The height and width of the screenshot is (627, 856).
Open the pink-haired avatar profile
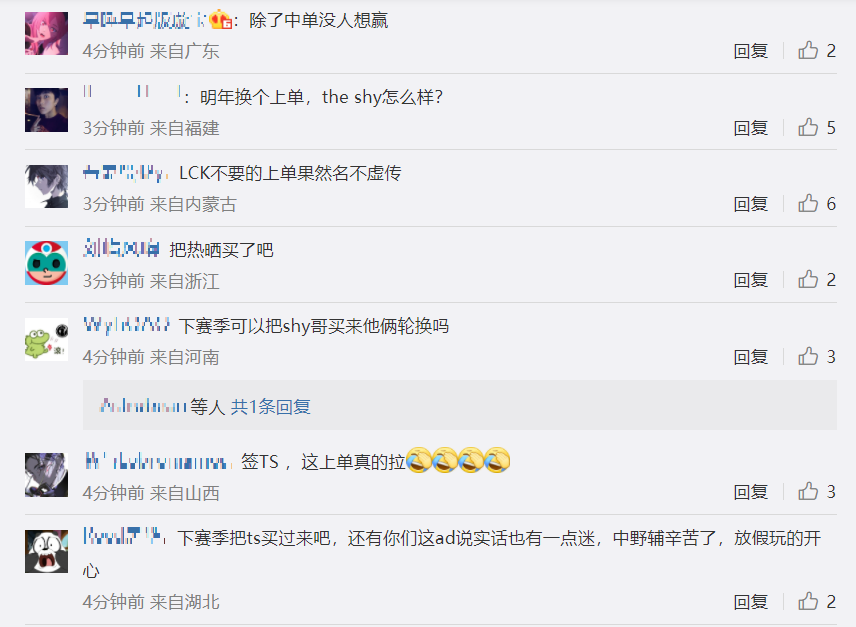46,33
